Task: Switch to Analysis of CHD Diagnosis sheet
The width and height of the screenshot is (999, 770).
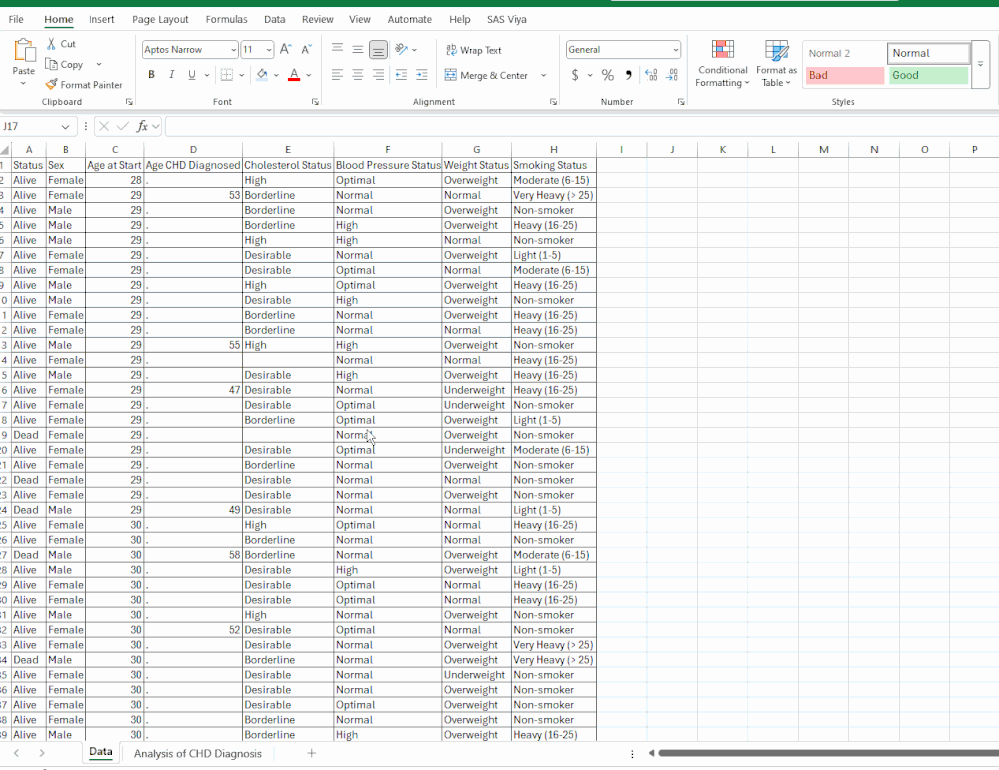Action: pos(198,753)
